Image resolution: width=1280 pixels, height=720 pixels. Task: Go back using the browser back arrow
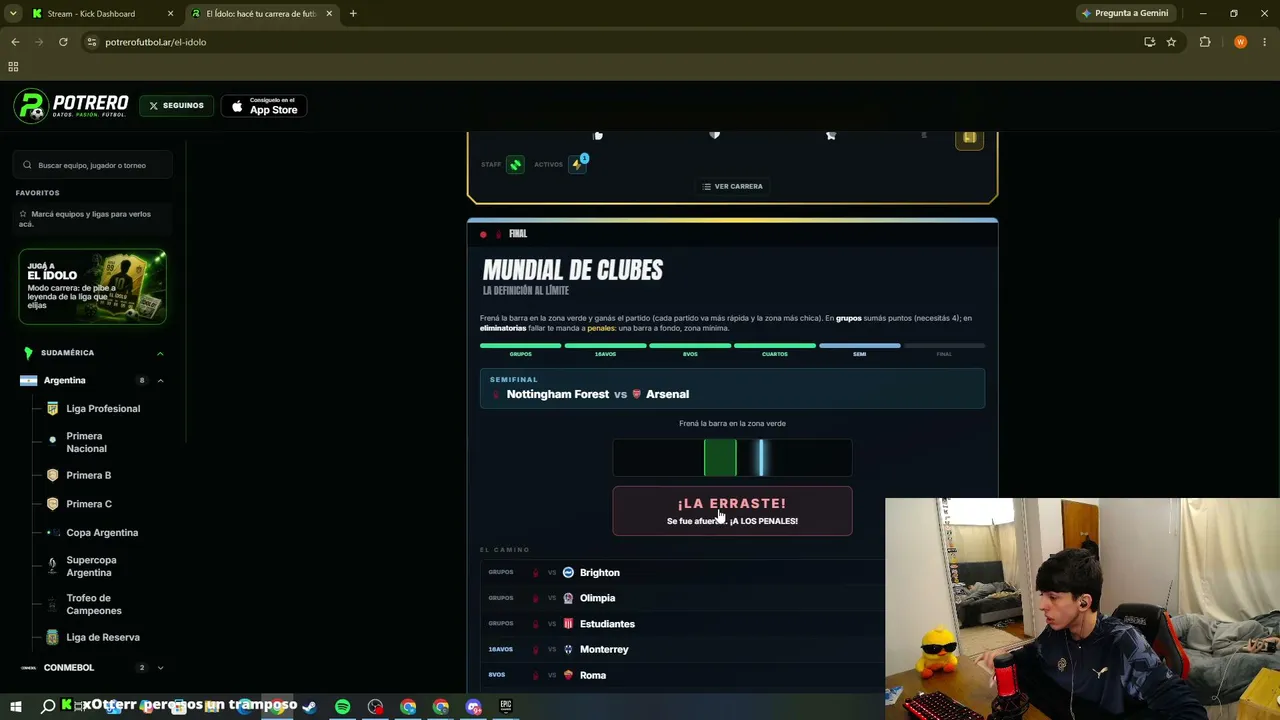(x=15, y=42)
